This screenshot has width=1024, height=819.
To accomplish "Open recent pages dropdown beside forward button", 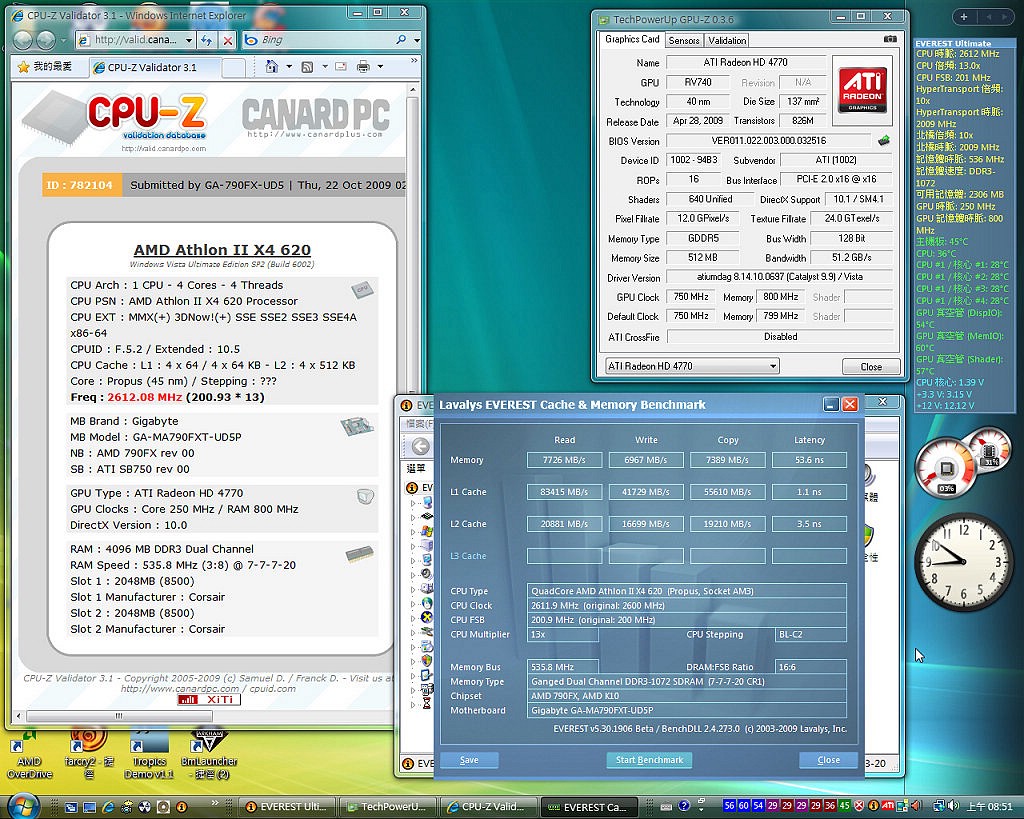I will 63,40.
